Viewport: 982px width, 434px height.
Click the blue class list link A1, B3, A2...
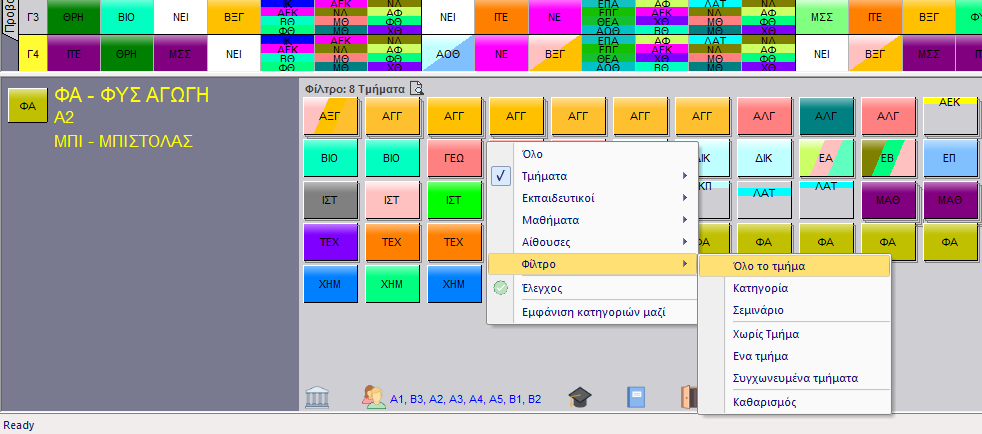click(x=466, y=399)
